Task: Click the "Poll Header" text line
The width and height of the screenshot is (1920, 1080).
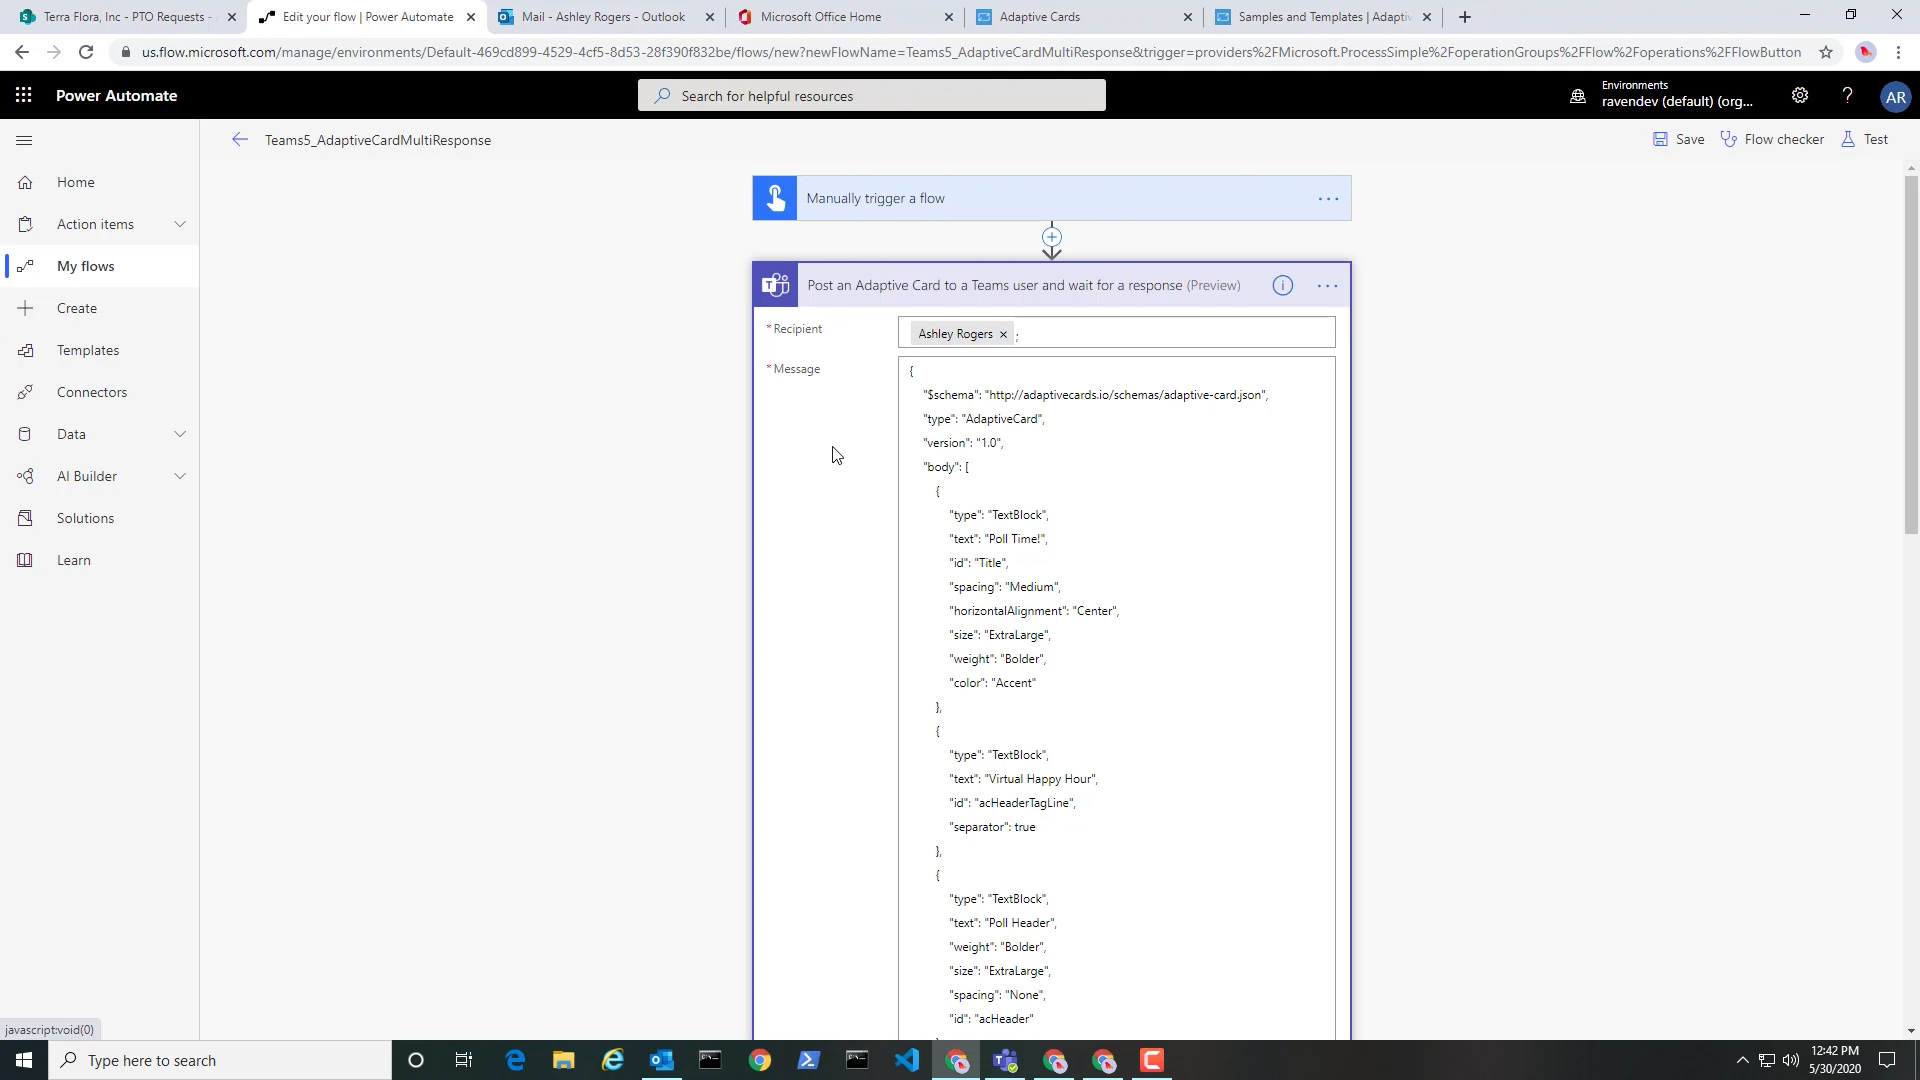Action: coord(1003,923)
